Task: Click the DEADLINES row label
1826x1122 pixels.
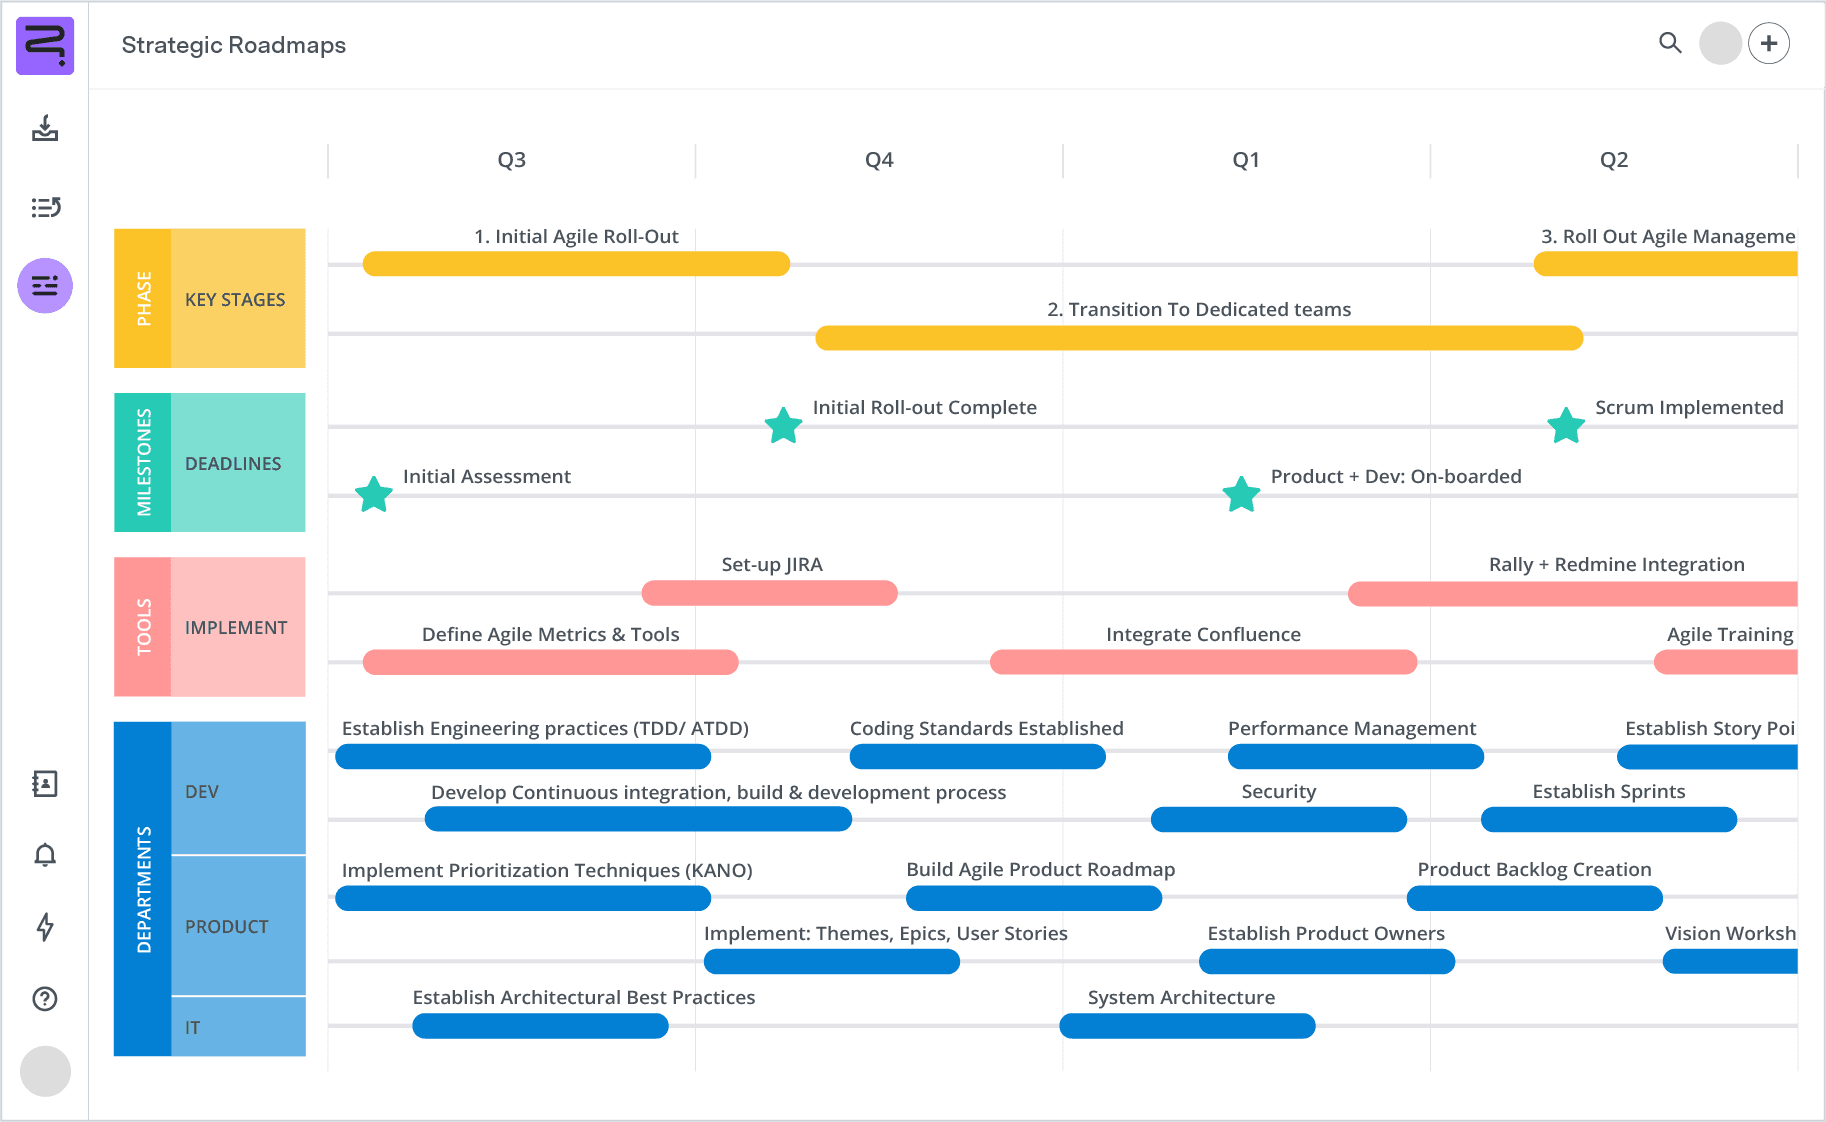Action: 233,463
